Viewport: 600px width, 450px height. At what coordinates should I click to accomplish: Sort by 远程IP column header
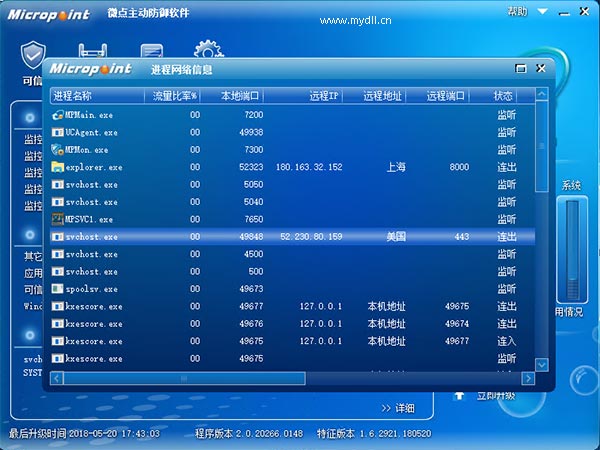point(303,96)
